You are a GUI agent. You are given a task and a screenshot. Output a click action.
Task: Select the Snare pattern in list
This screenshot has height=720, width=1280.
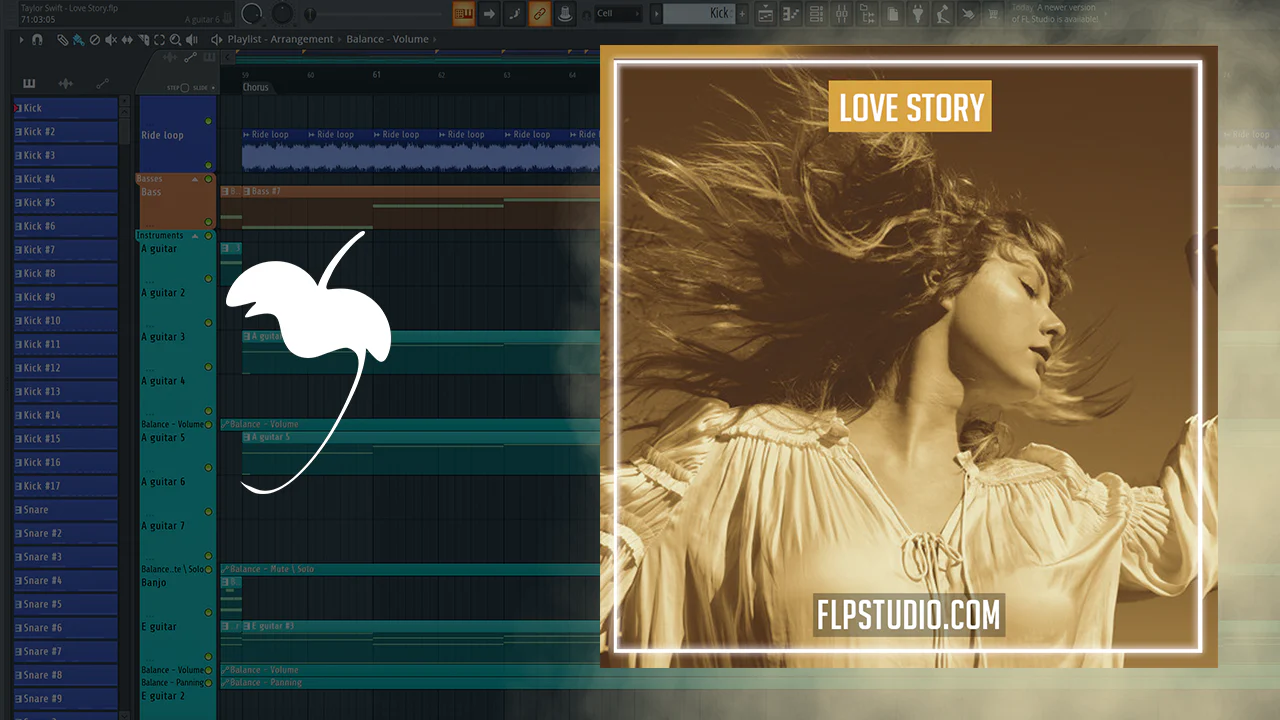pos(65,510)
